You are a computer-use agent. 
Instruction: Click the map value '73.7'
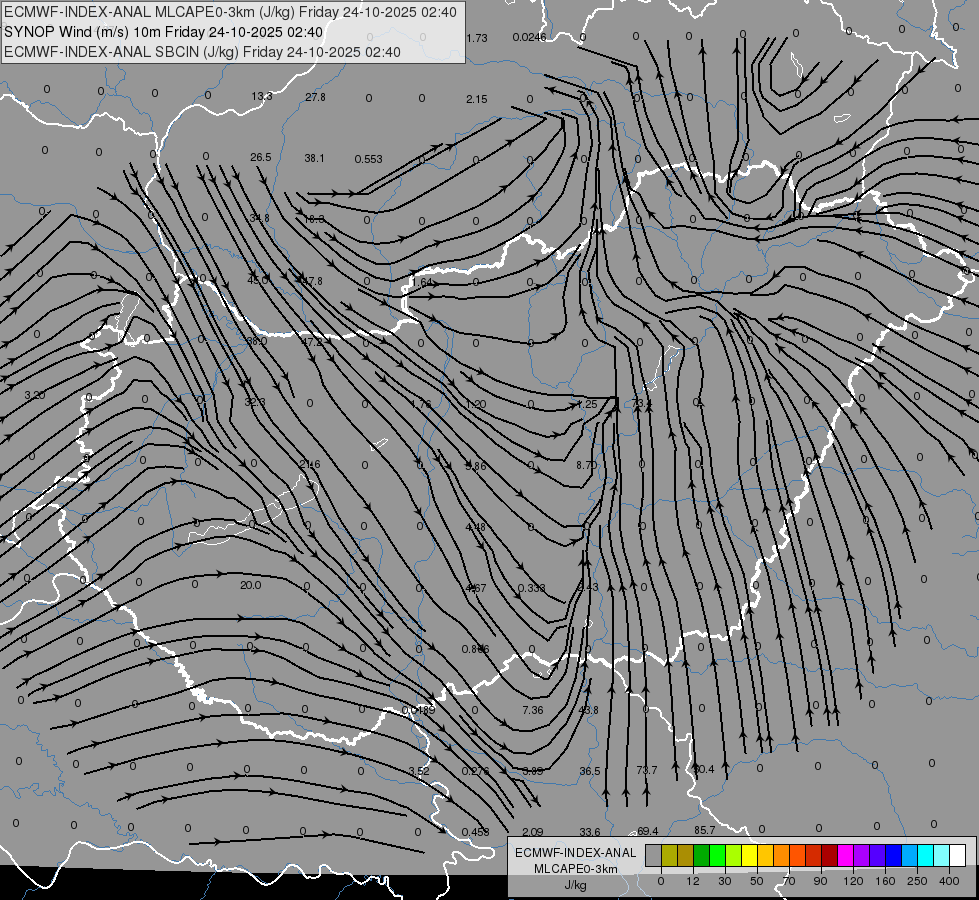coord(647,770)
